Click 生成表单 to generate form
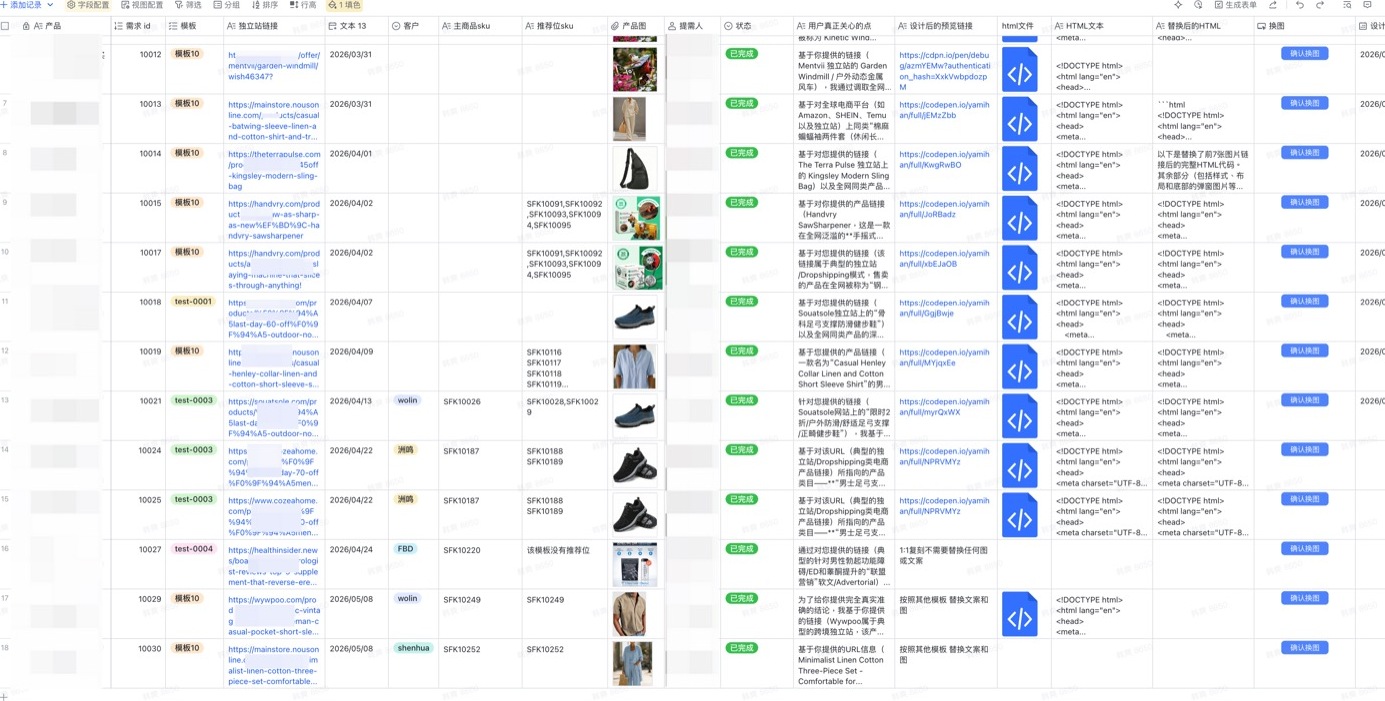1385x701 pixels. [1235, 5]
